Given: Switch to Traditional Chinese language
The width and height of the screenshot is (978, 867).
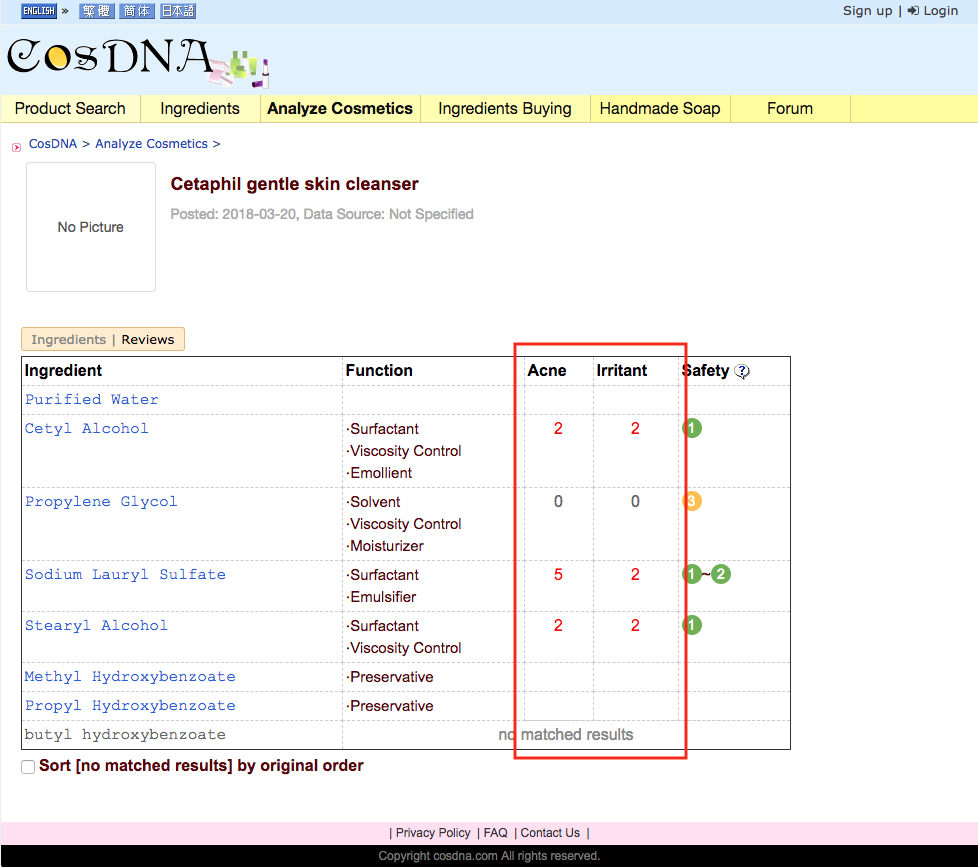Looking at the screenshot, I should (97, 11).
